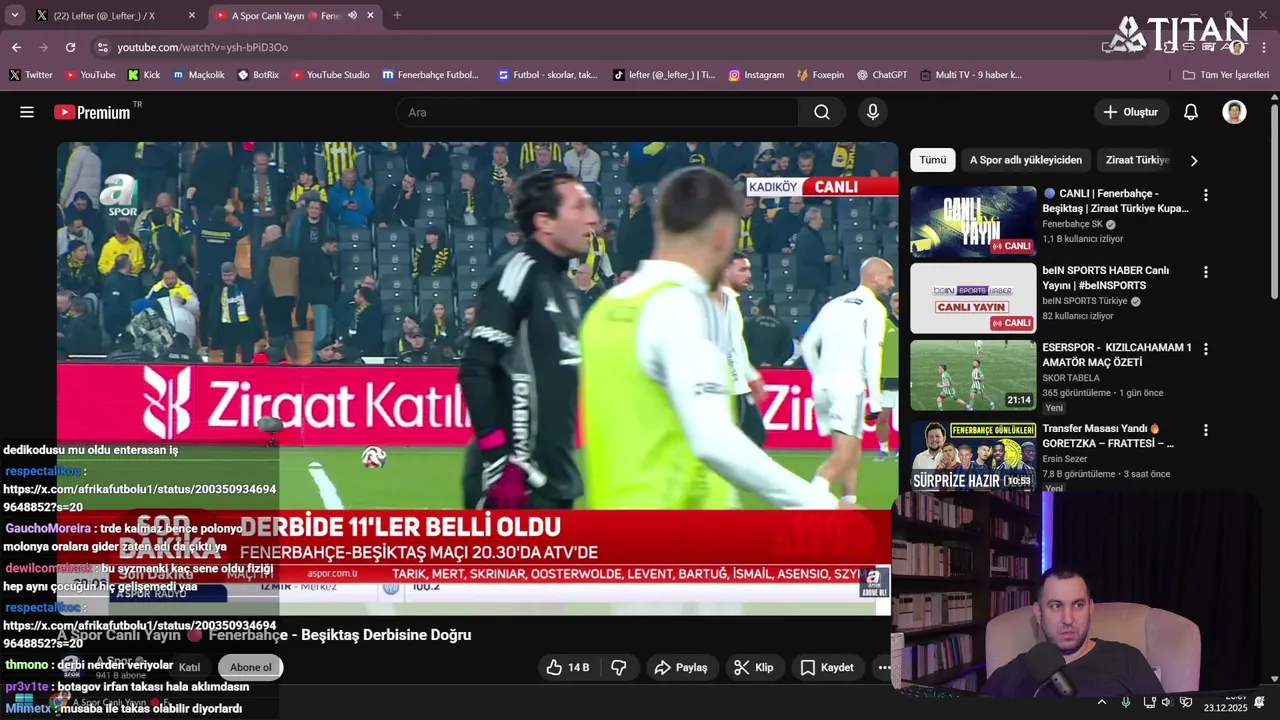Start voice search with microphone icon

click(873, 112)
